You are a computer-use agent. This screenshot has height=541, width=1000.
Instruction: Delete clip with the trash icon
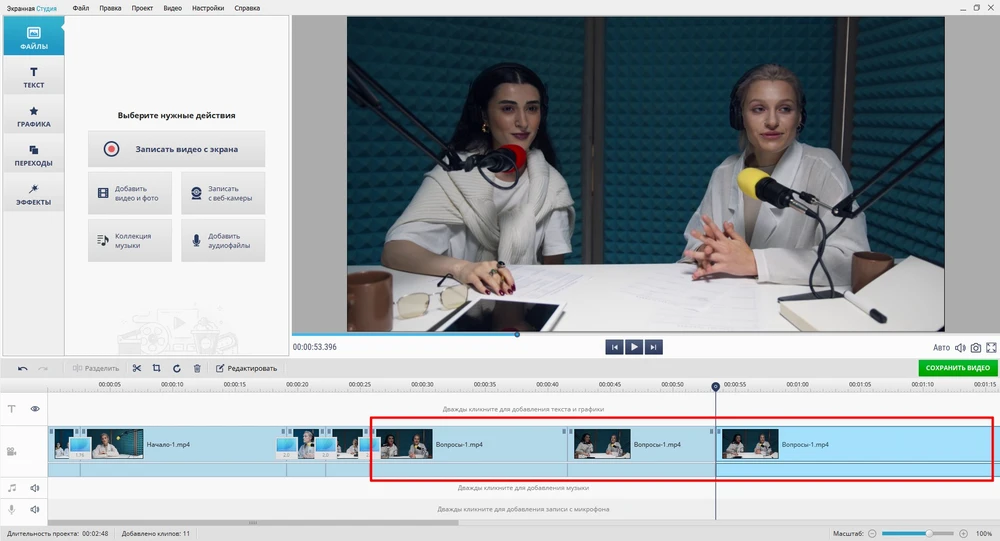pos(197,368)
